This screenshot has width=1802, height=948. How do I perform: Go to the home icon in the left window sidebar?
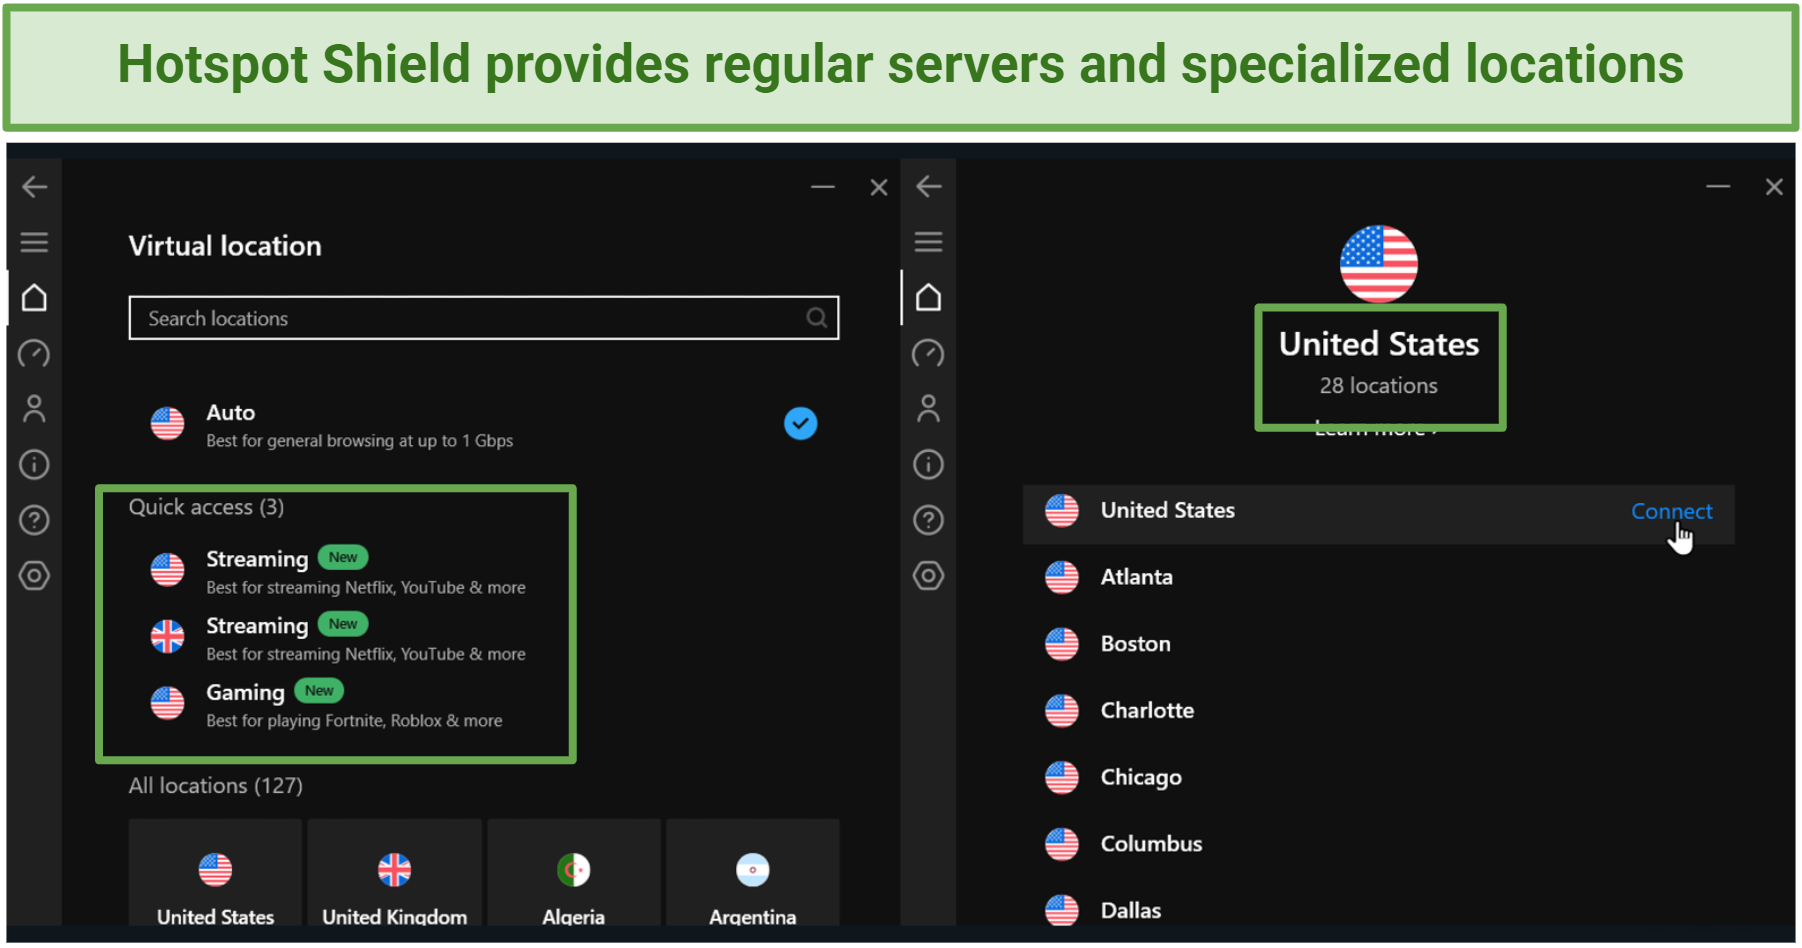tap(35, 298)
